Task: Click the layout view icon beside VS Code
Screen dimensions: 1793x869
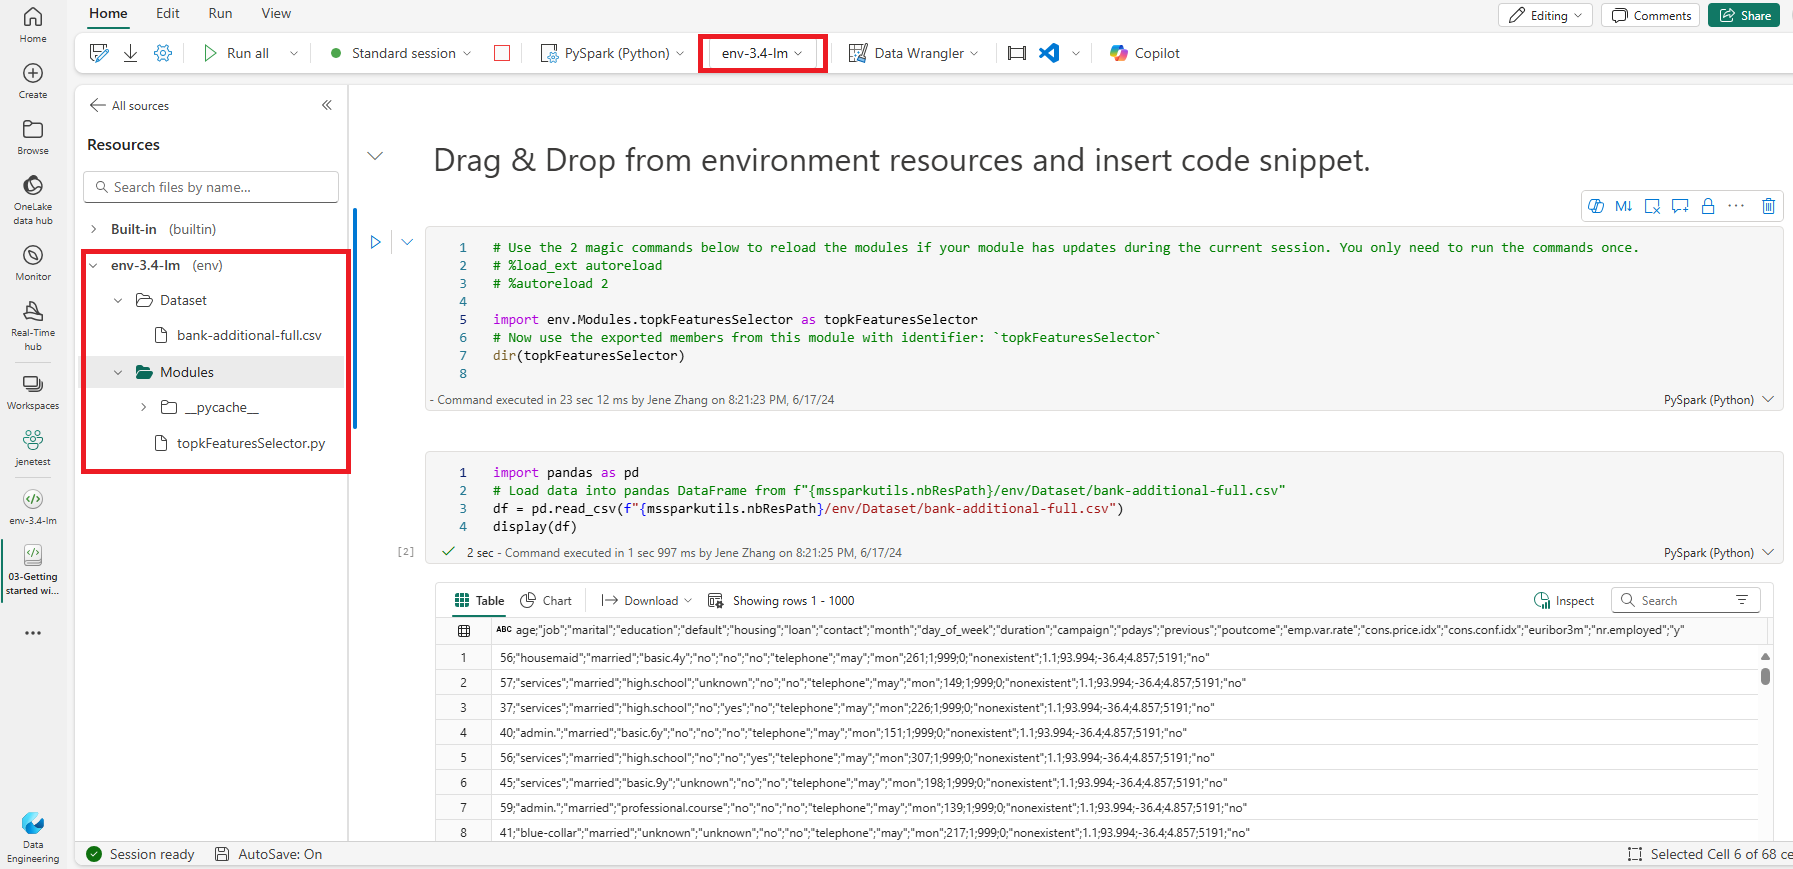Action: (1017, 53)
